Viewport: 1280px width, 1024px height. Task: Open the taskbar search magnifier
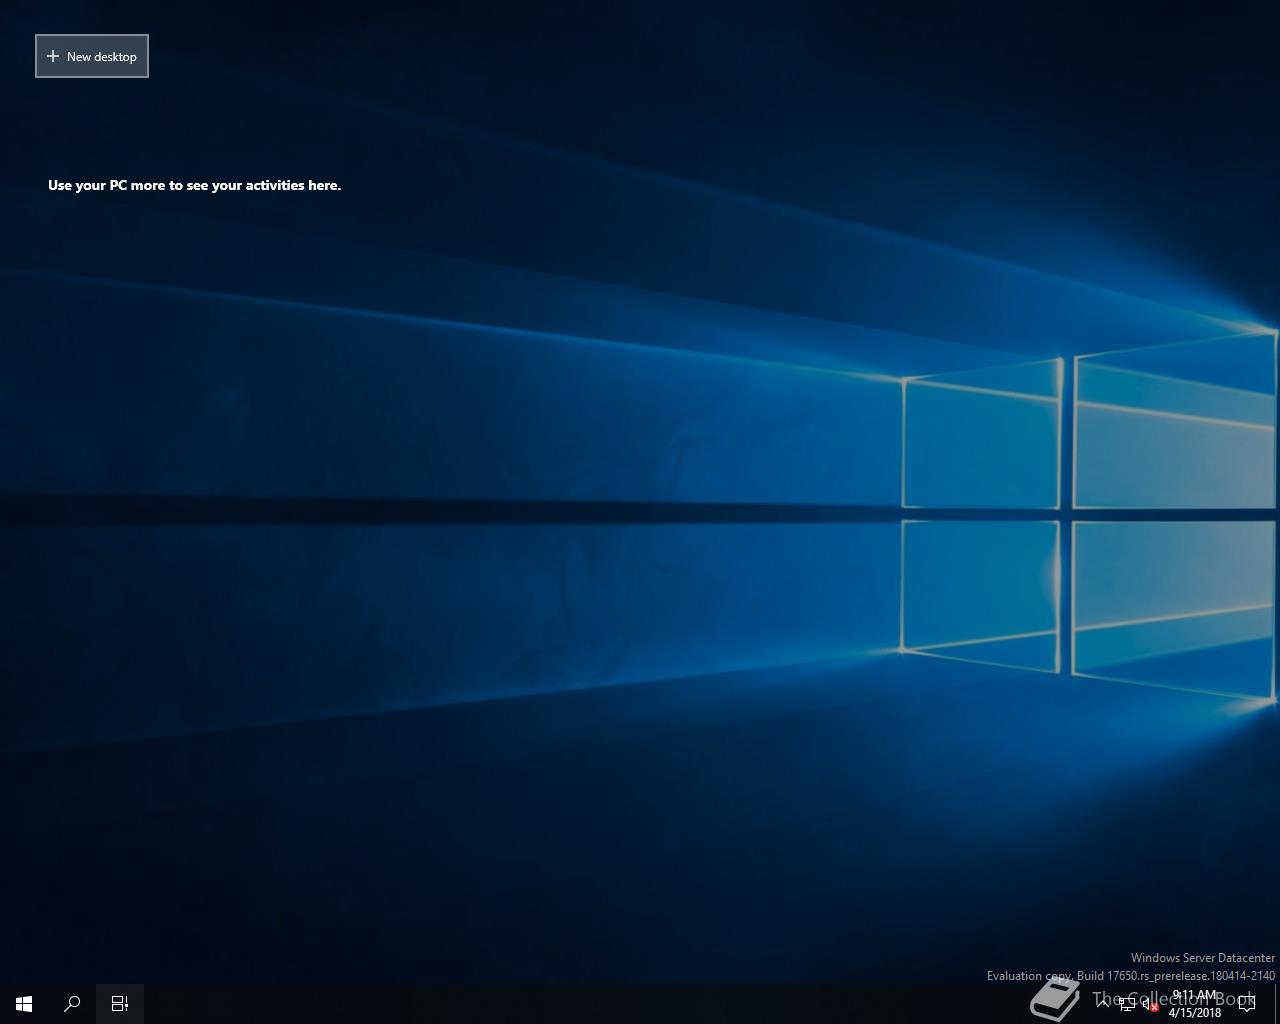pos(72,1004)
